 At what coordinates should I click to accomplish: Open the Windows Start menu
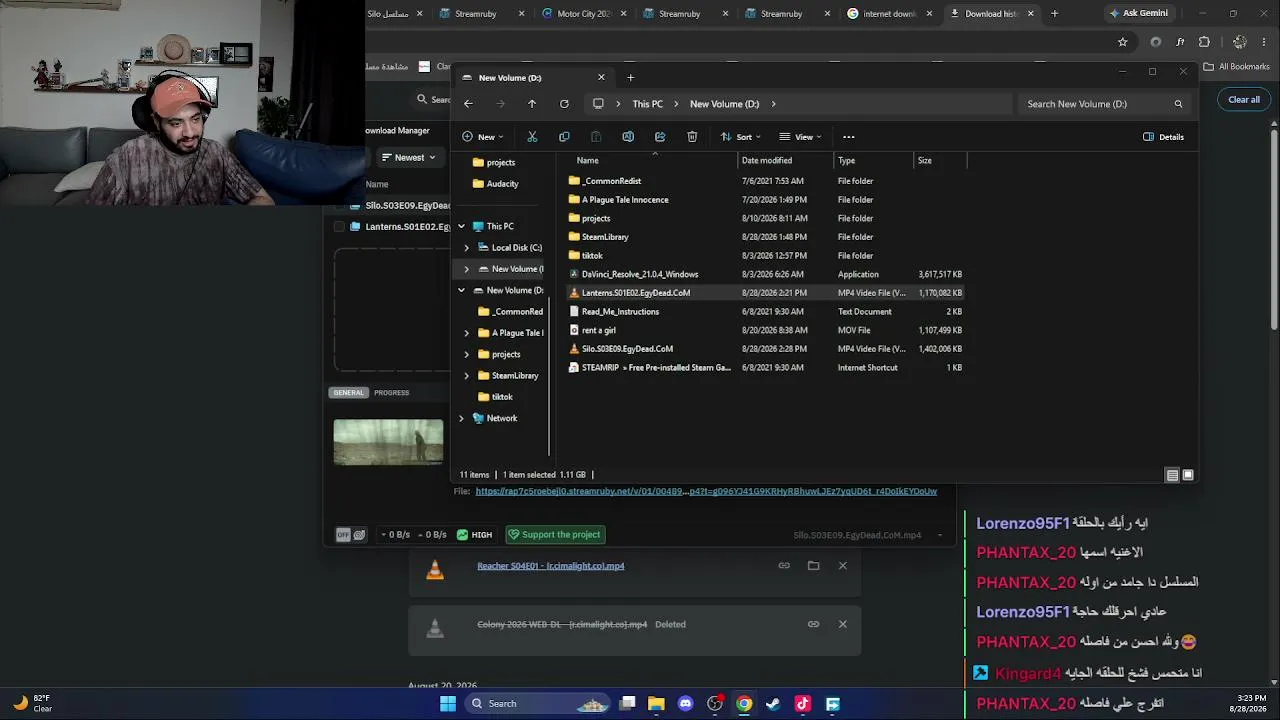tap(448, 704)
